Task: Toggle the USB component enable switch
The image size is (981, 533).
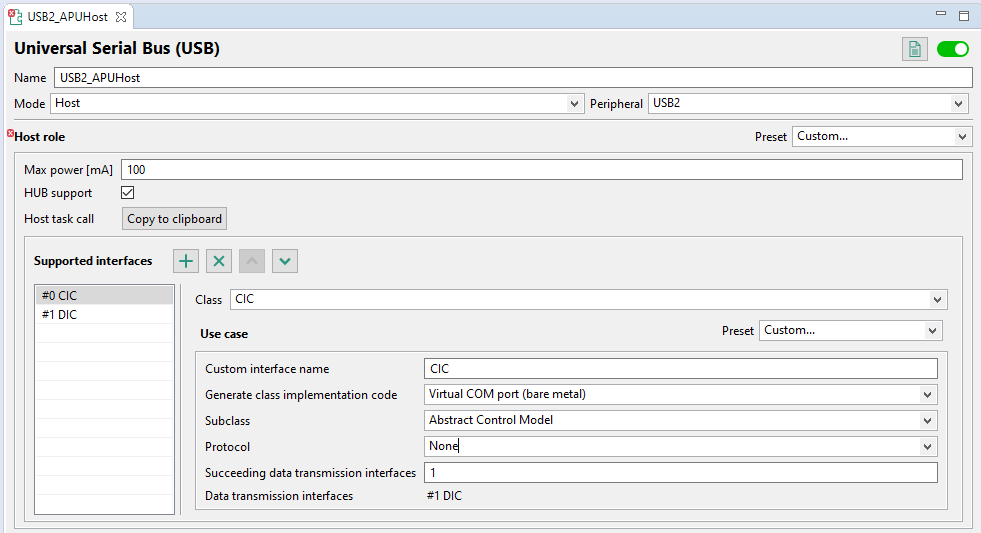Action: point(952,49)
